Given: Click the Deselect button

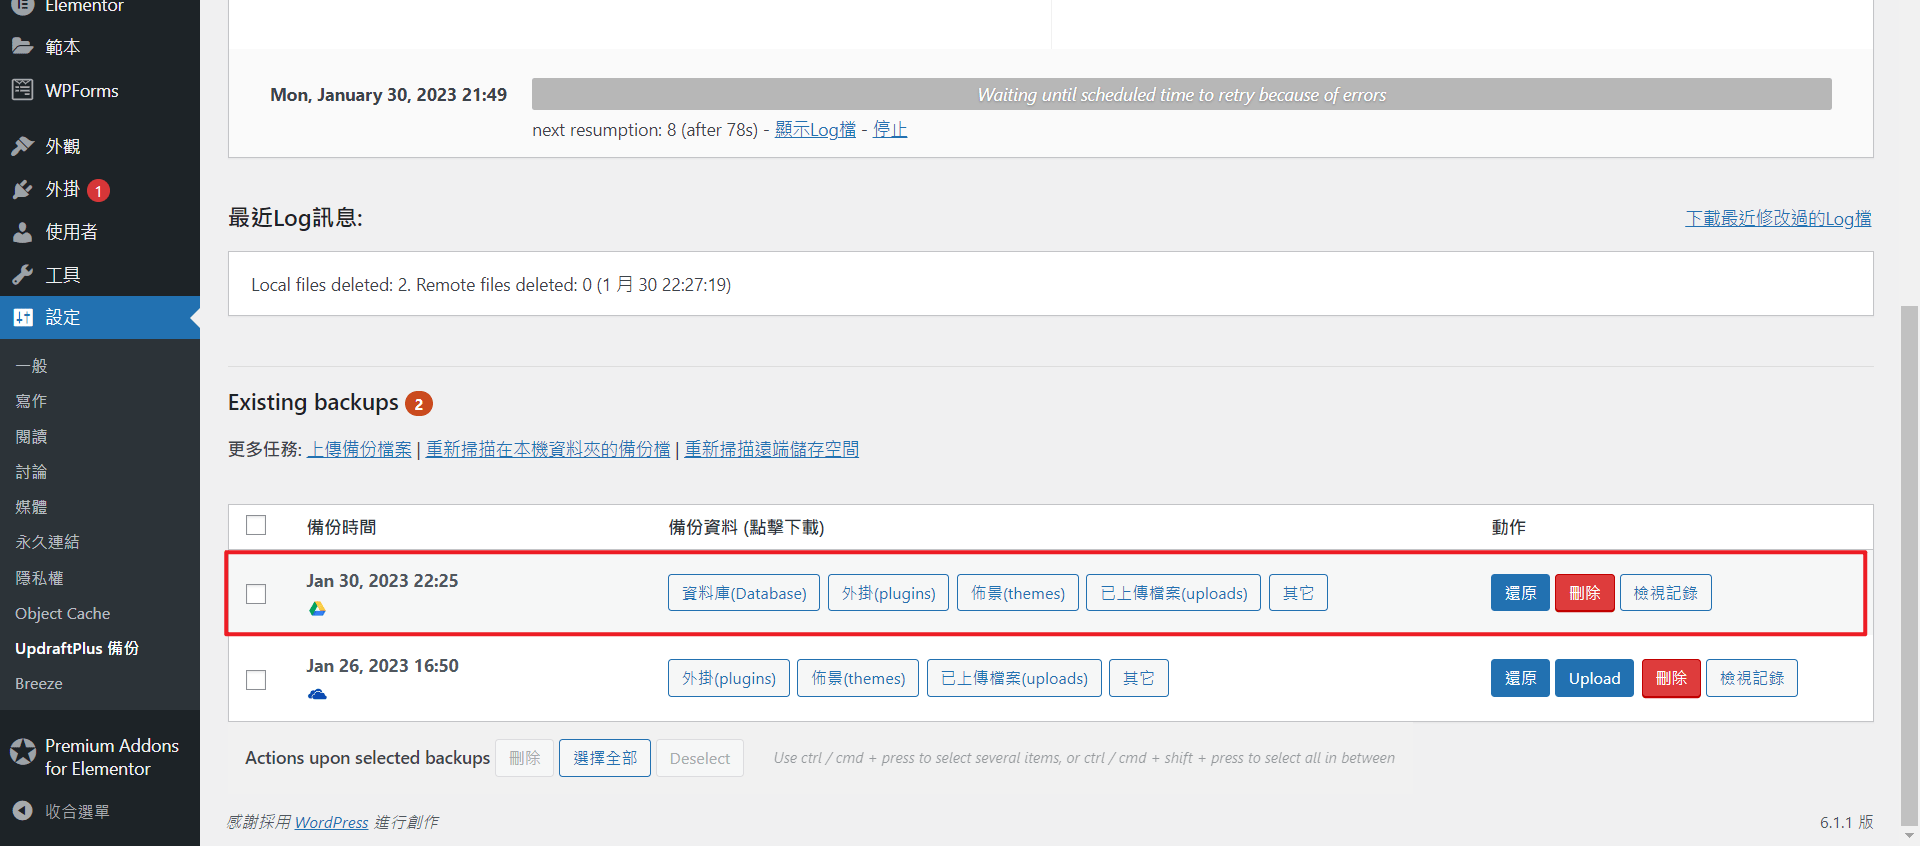Looking at the screenshot, I should click(x=700, y=758).
